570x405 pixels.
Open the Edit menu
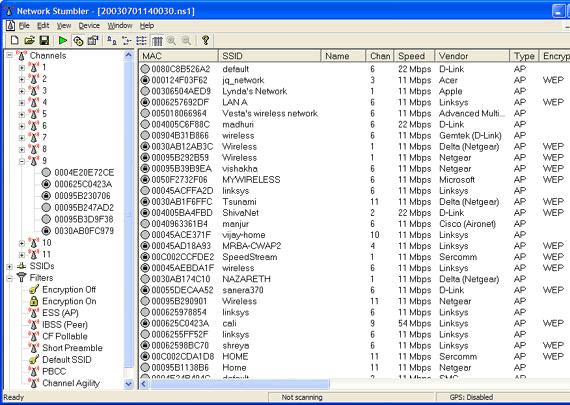[x=43, y=26]
